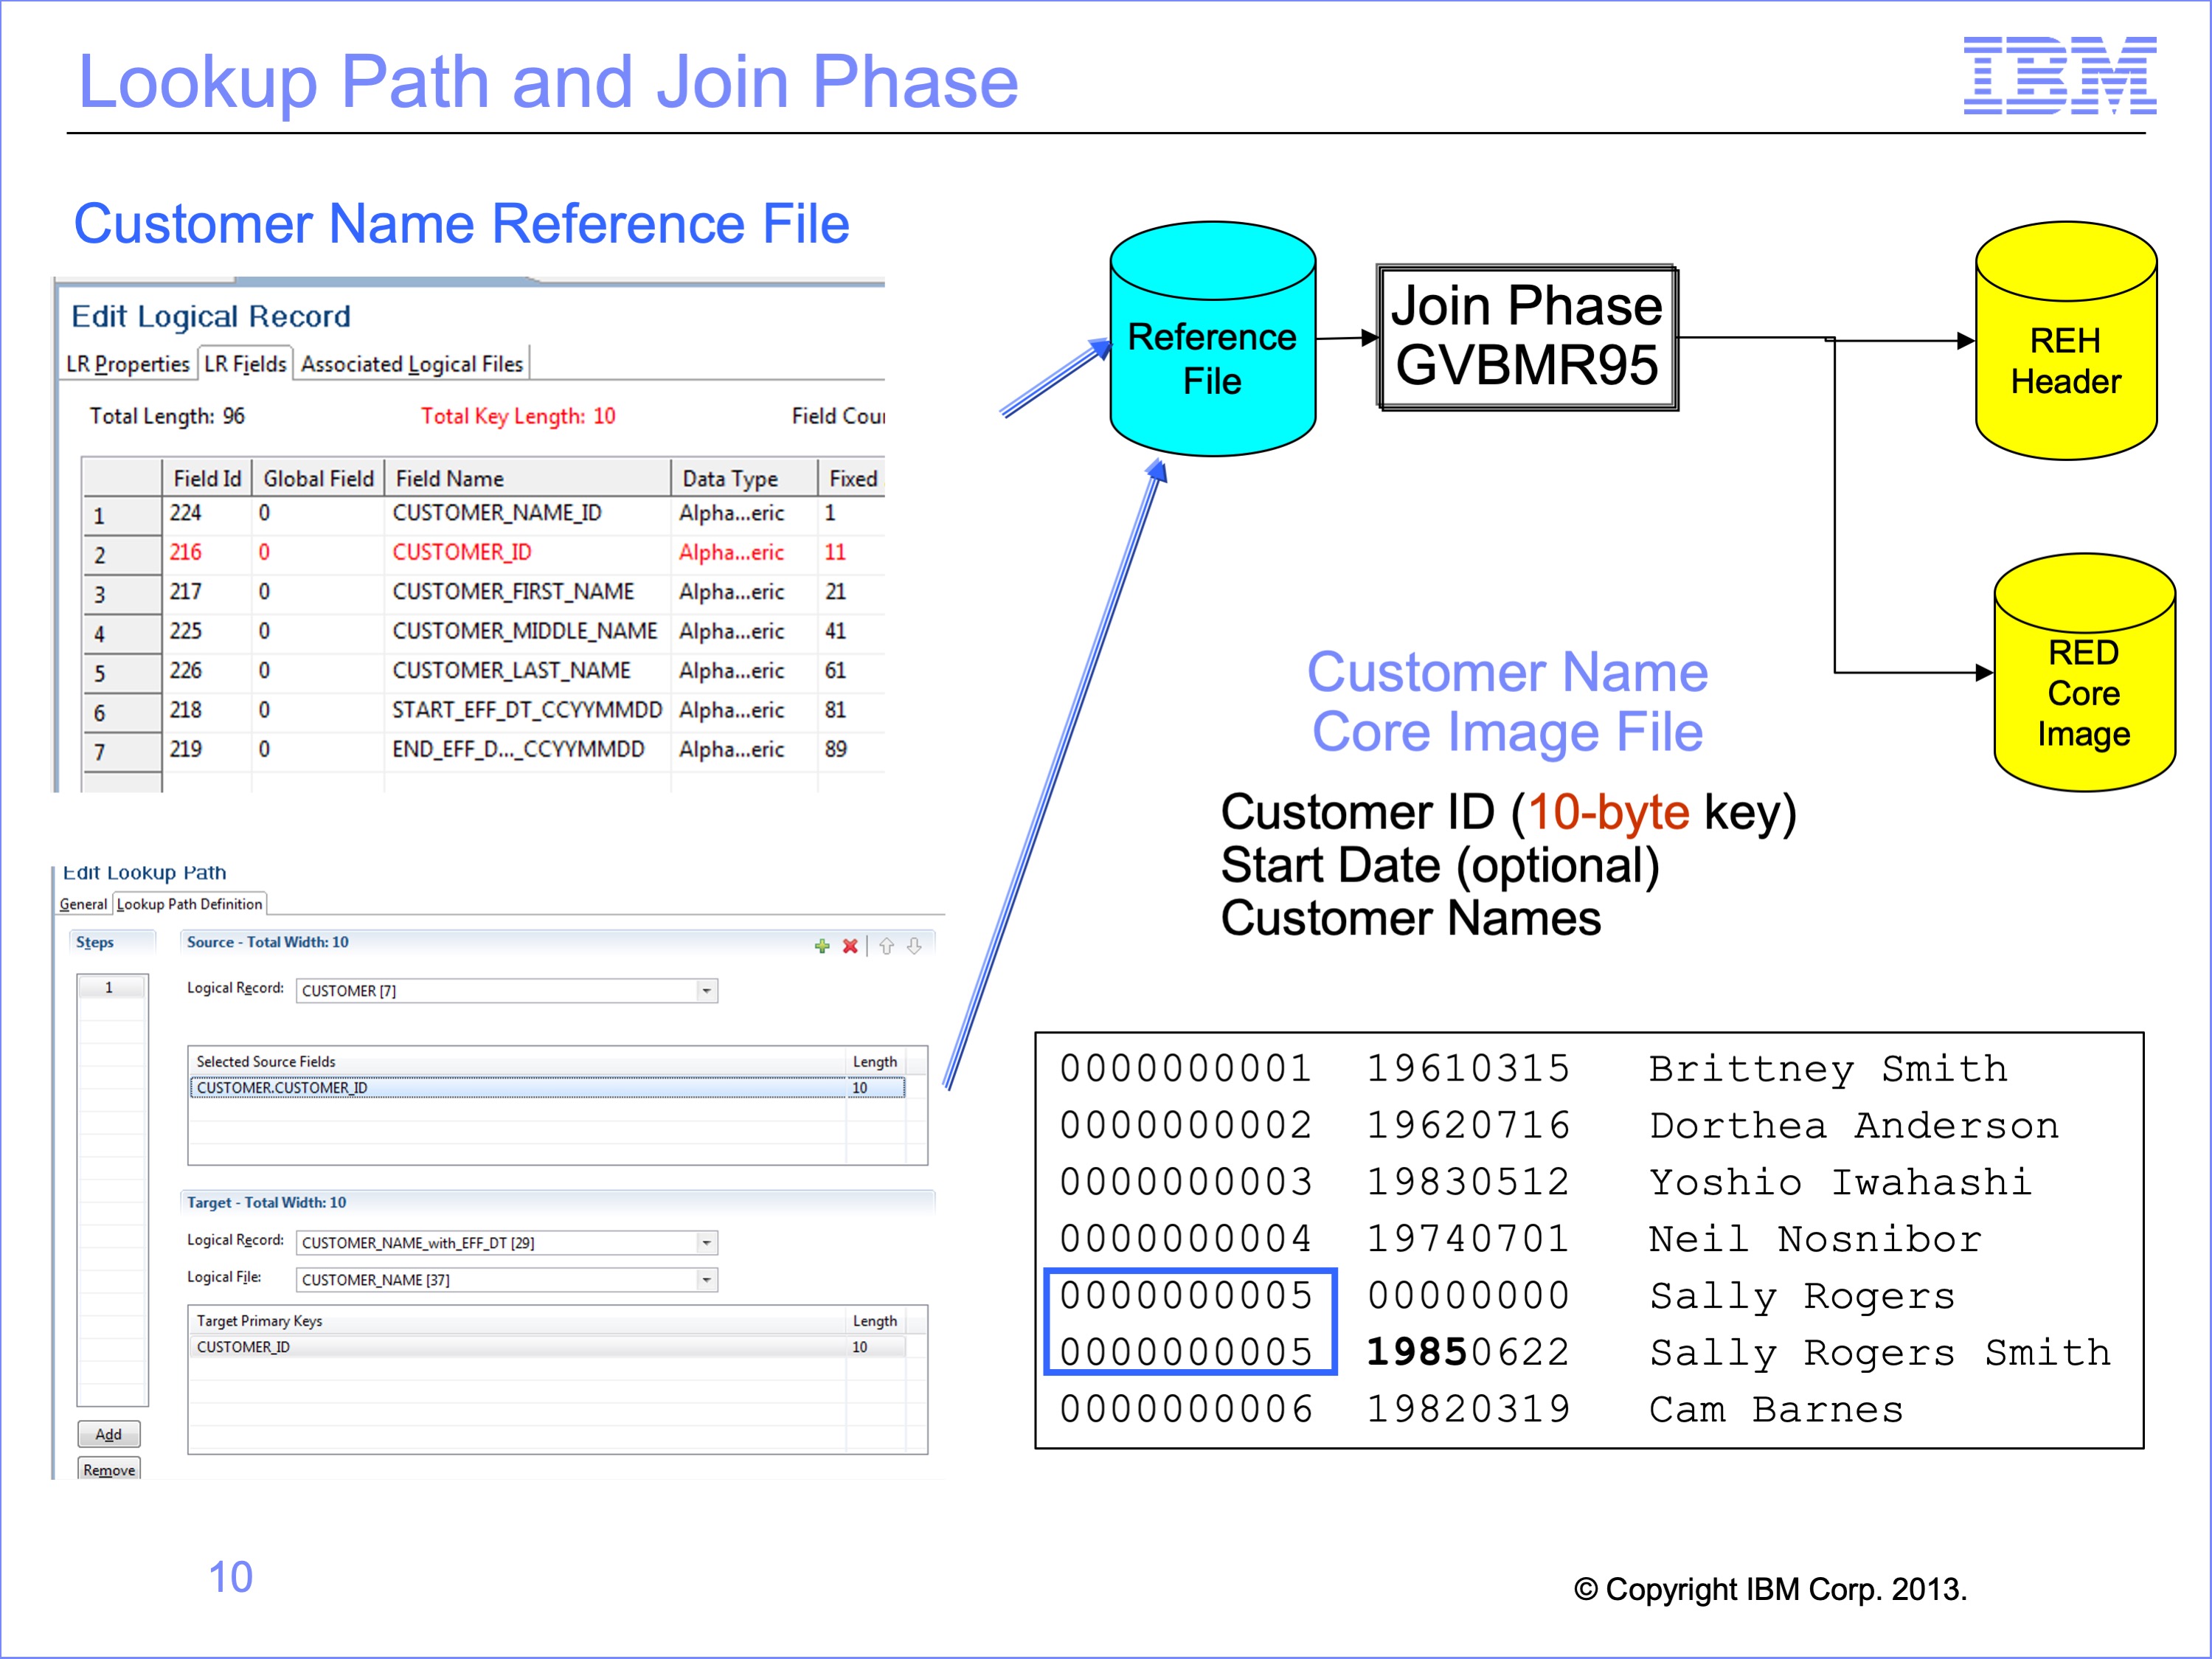Click the IBM logo

[2060, 75]
